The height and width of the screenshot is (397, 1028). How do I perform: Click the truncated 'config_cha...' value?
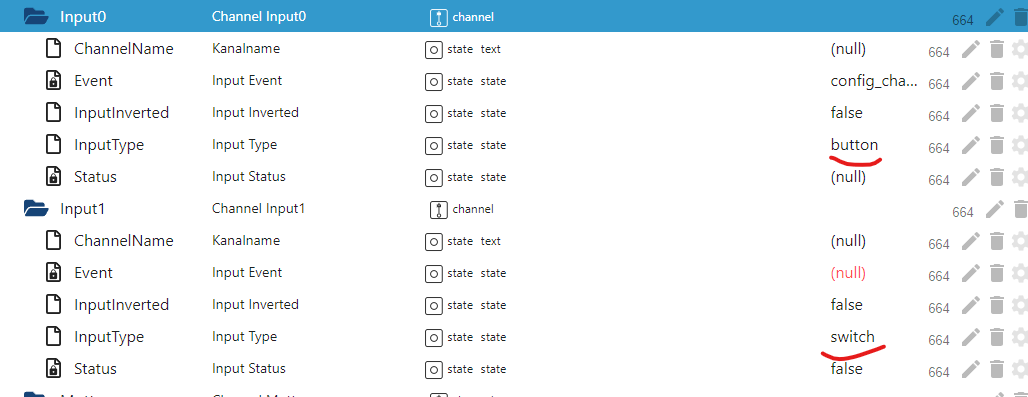click(874, 81)
